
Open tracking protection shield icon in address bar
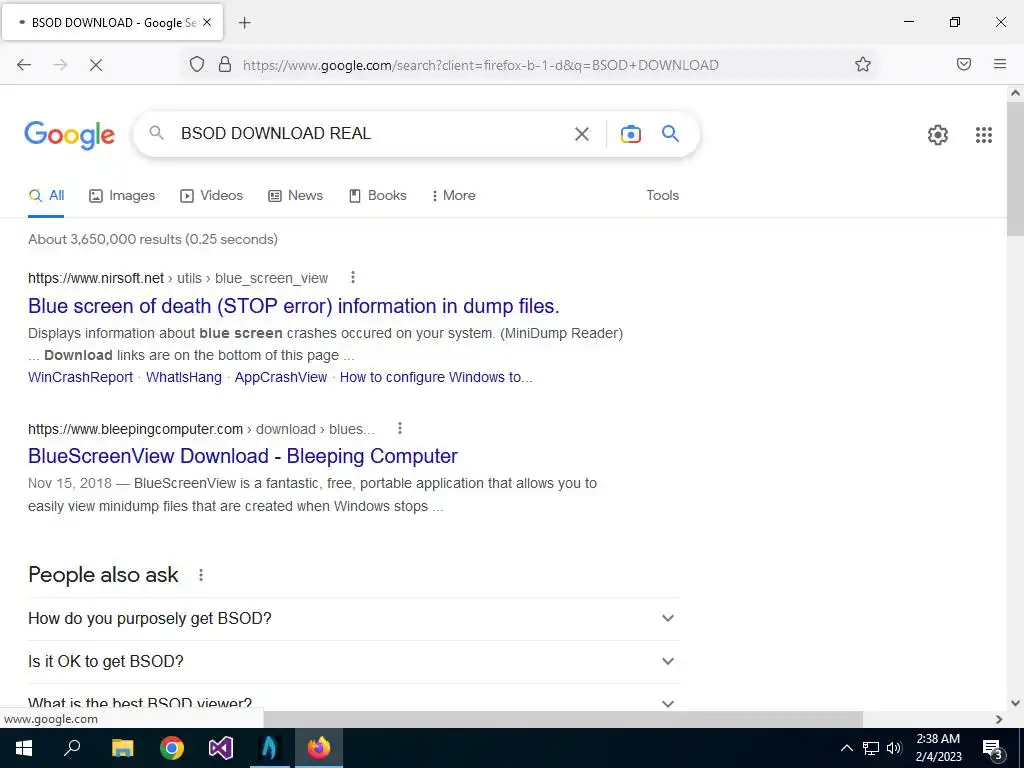[197, 64]
